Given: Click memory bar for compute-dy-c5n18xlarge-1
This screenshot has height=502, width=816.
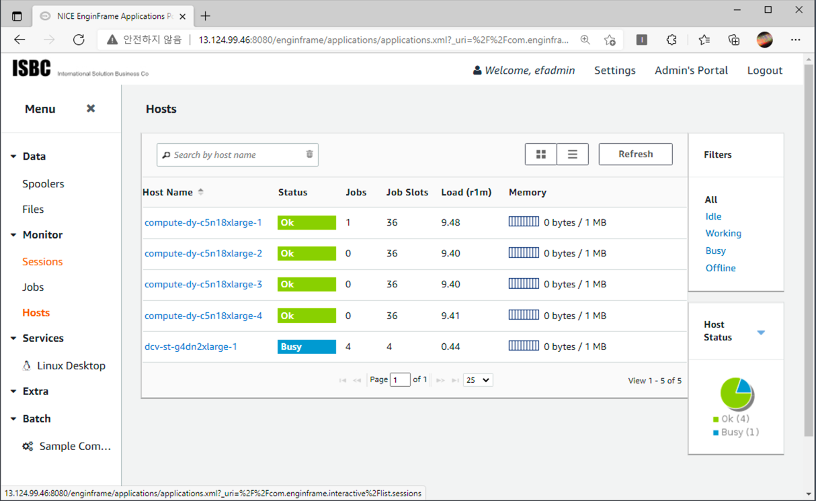Looking at the screenshot, I should point(524,222).
